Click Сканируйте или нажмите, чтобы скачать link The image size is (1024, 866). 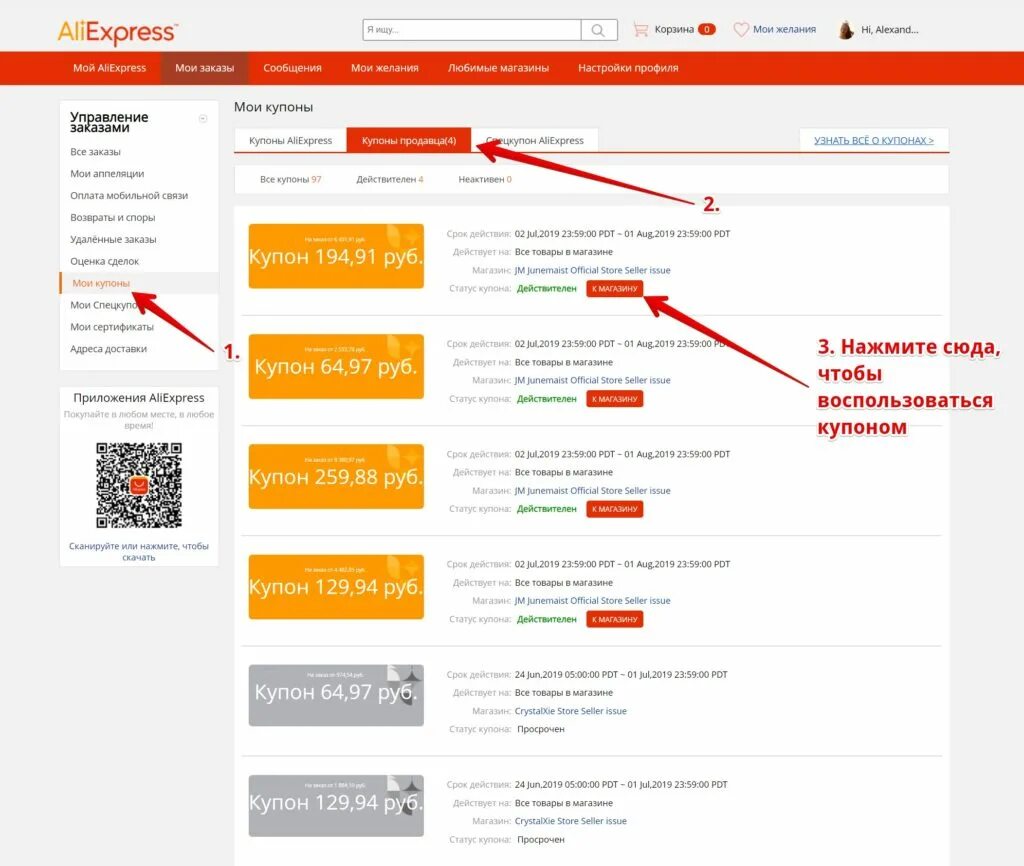point(139,551)
